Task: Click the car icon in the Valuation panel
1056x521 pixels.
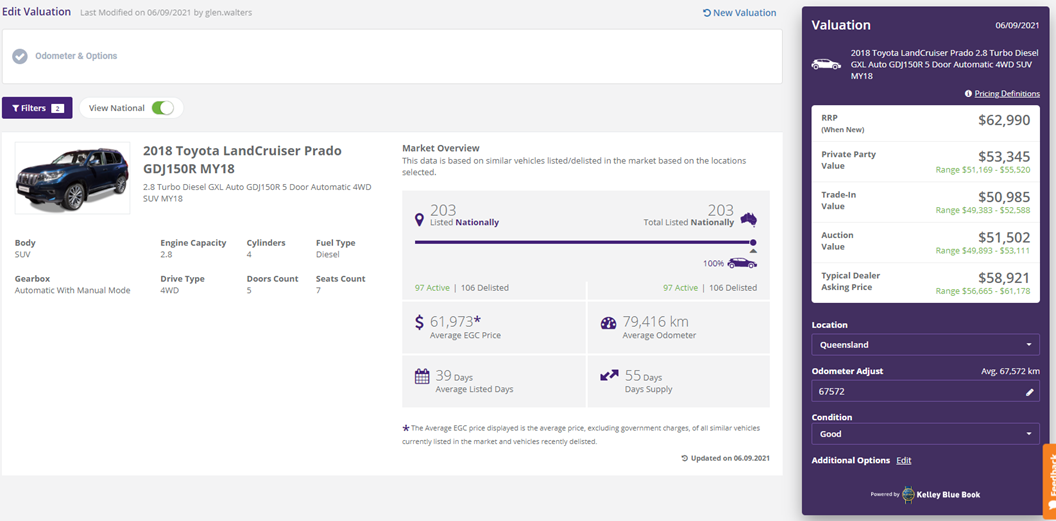Action: 826,64
